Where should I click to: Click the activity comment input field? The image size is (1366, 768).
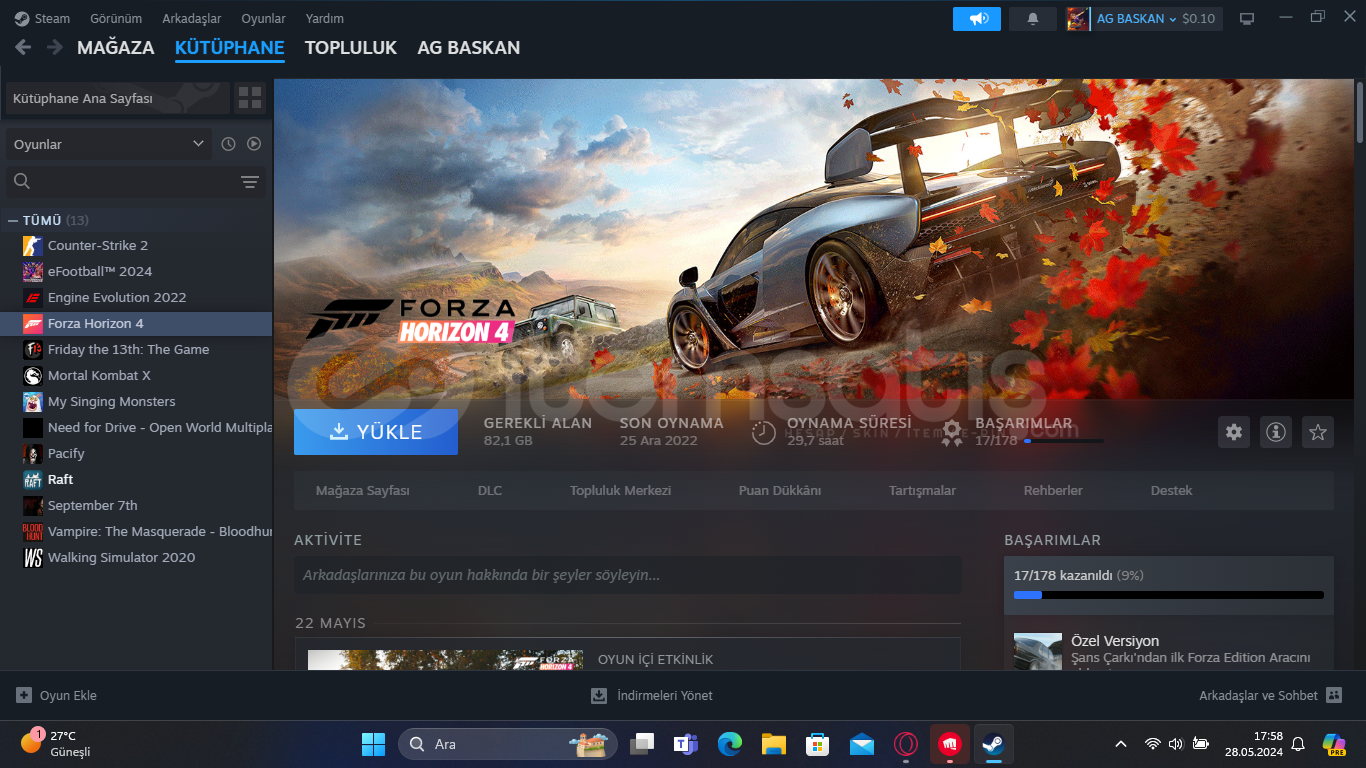[627, 575]
